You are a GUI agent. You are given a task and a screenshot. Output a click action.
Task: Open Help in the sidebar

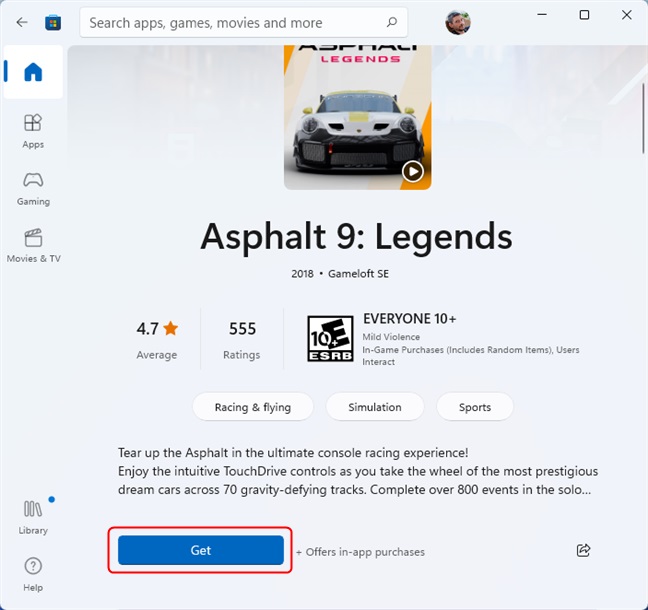33,574
